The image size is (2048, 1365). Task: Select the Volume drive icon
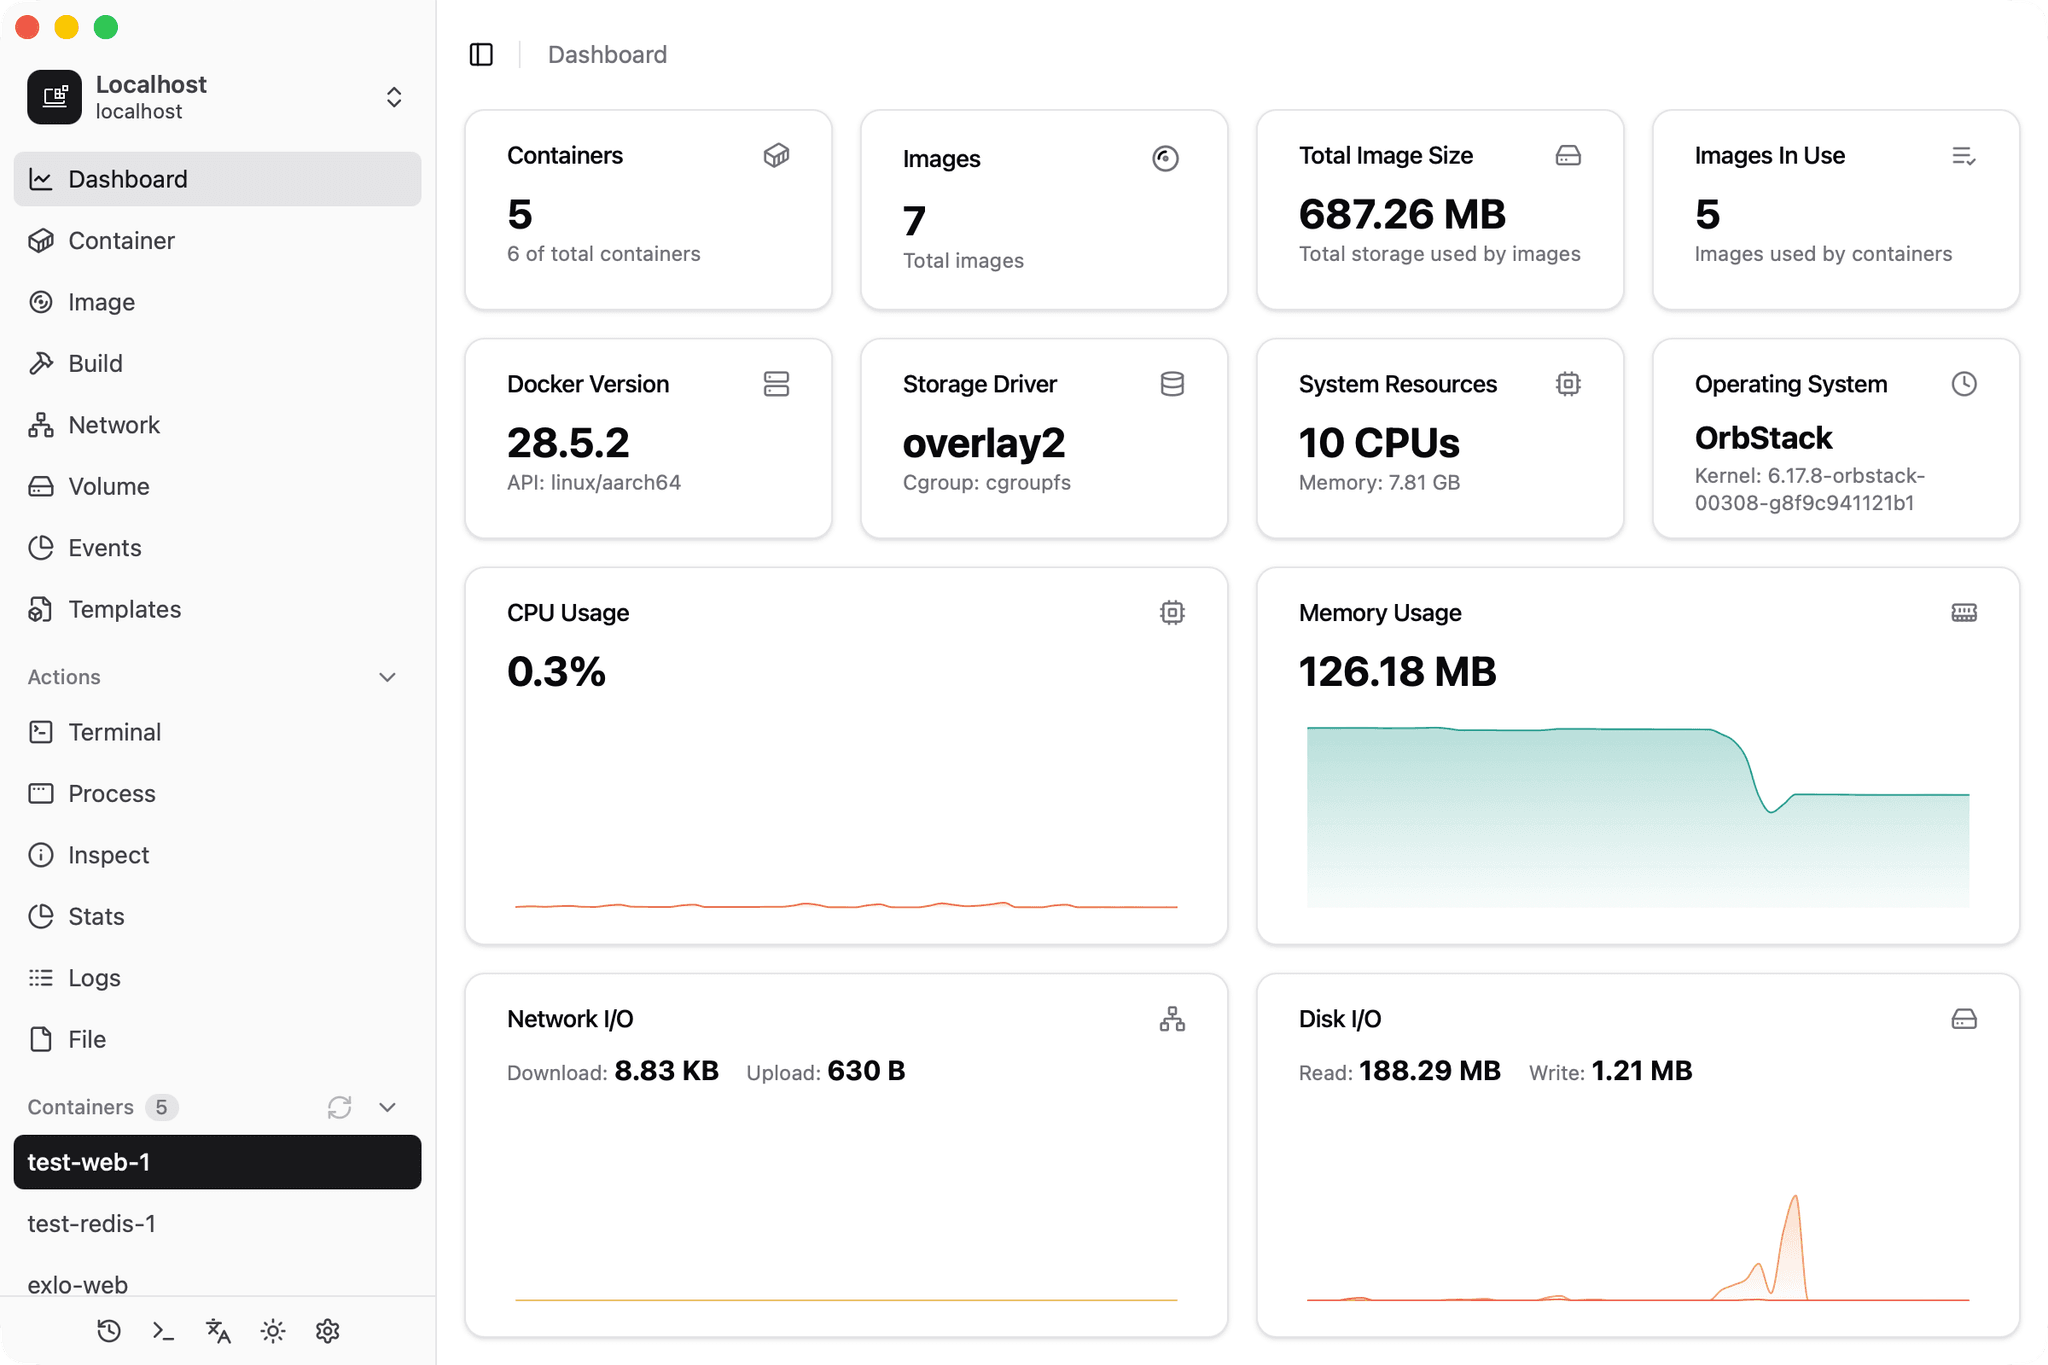click(x=41, y=486)
